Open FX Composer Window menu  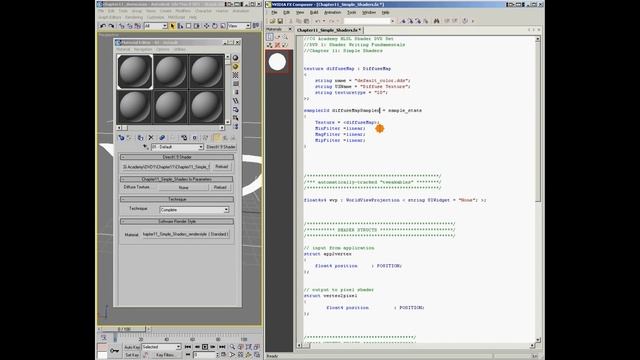coord(369,13)
